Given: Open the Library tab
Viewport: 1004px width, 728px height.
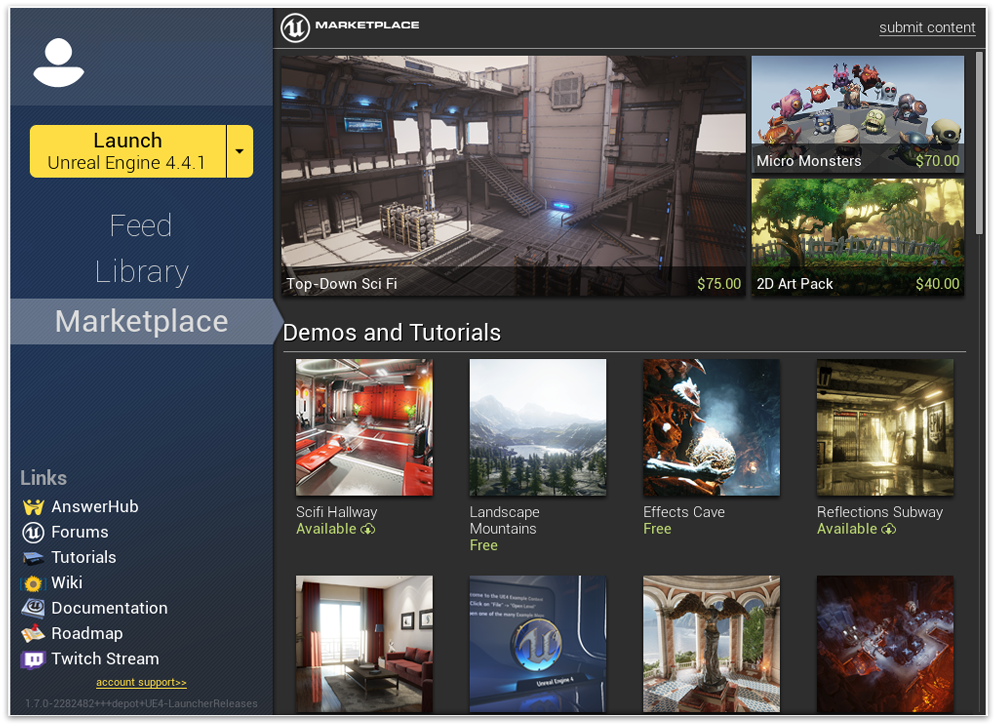Looking at the screenshot, I should pos(141,272).
